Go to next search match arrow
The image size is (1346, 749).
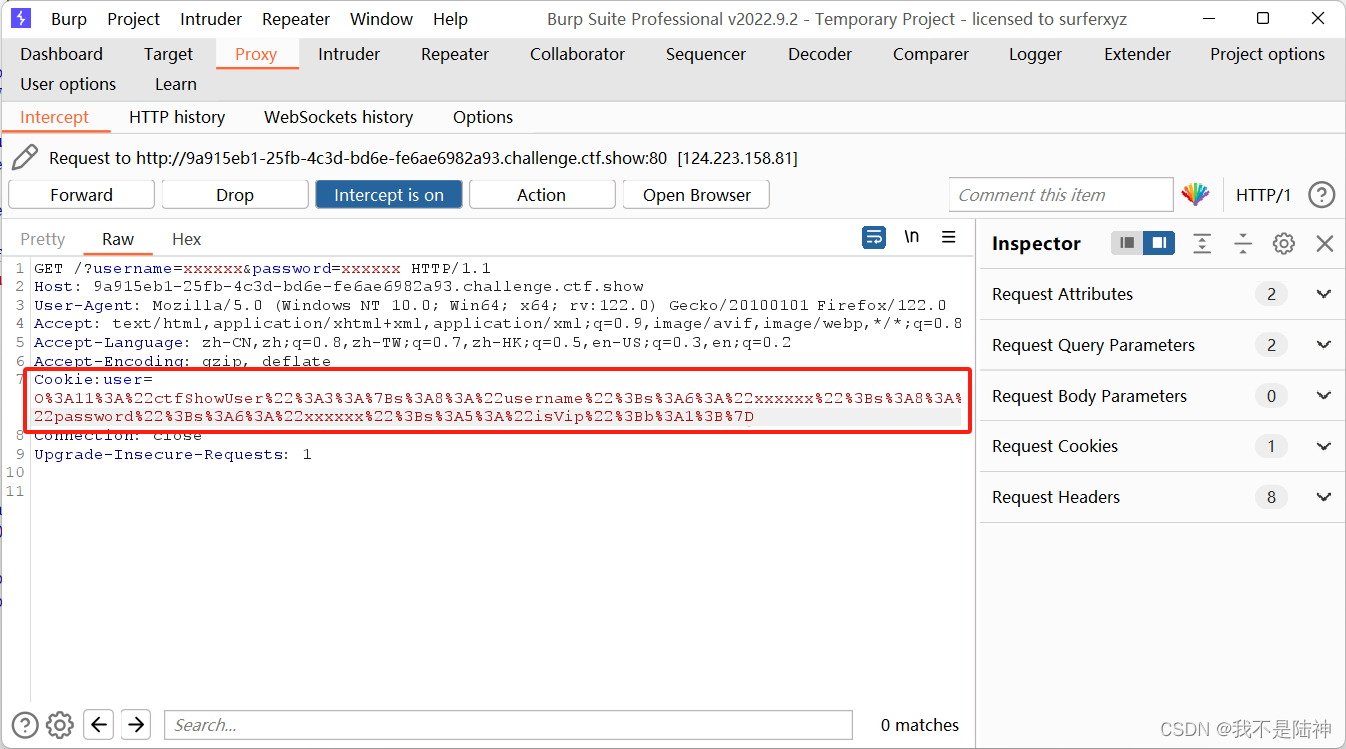(x=136, y=725)
